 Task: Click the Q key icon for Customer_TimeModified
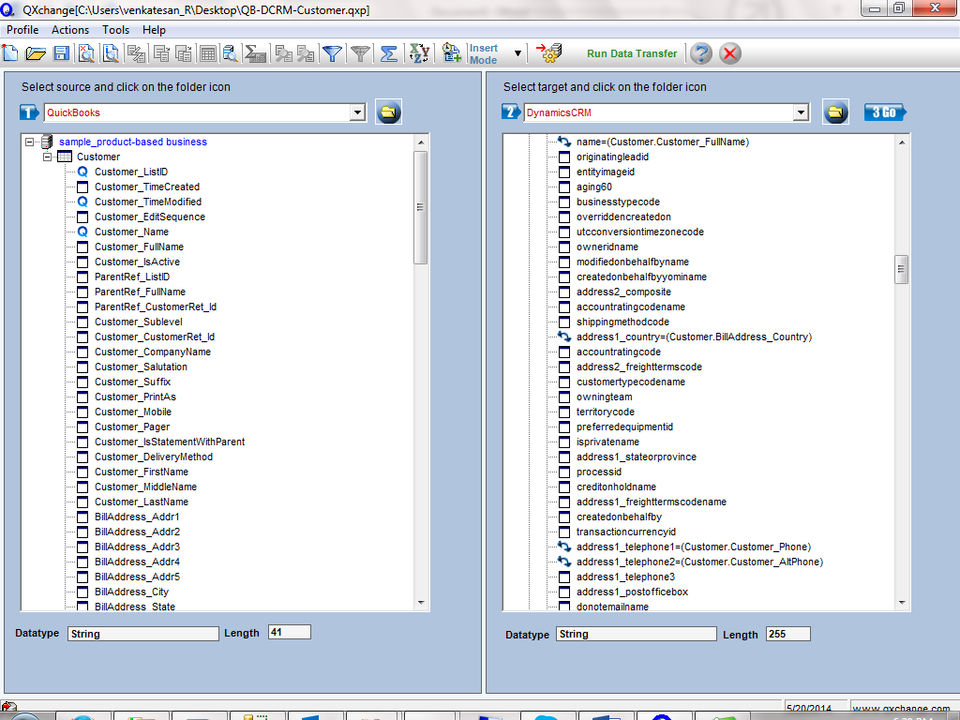83,202
